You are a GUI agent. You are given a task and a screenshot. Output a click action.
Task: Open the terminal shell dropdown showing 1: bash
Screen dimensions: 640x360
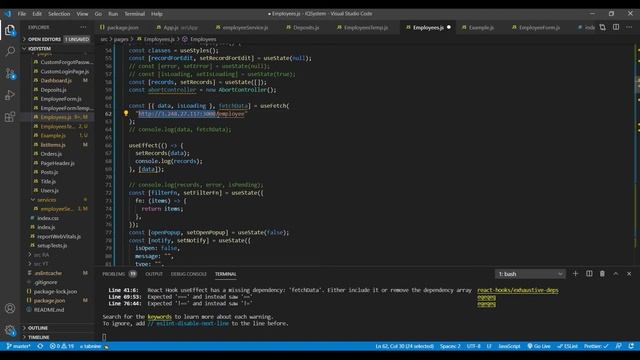(x=530, y=274)
